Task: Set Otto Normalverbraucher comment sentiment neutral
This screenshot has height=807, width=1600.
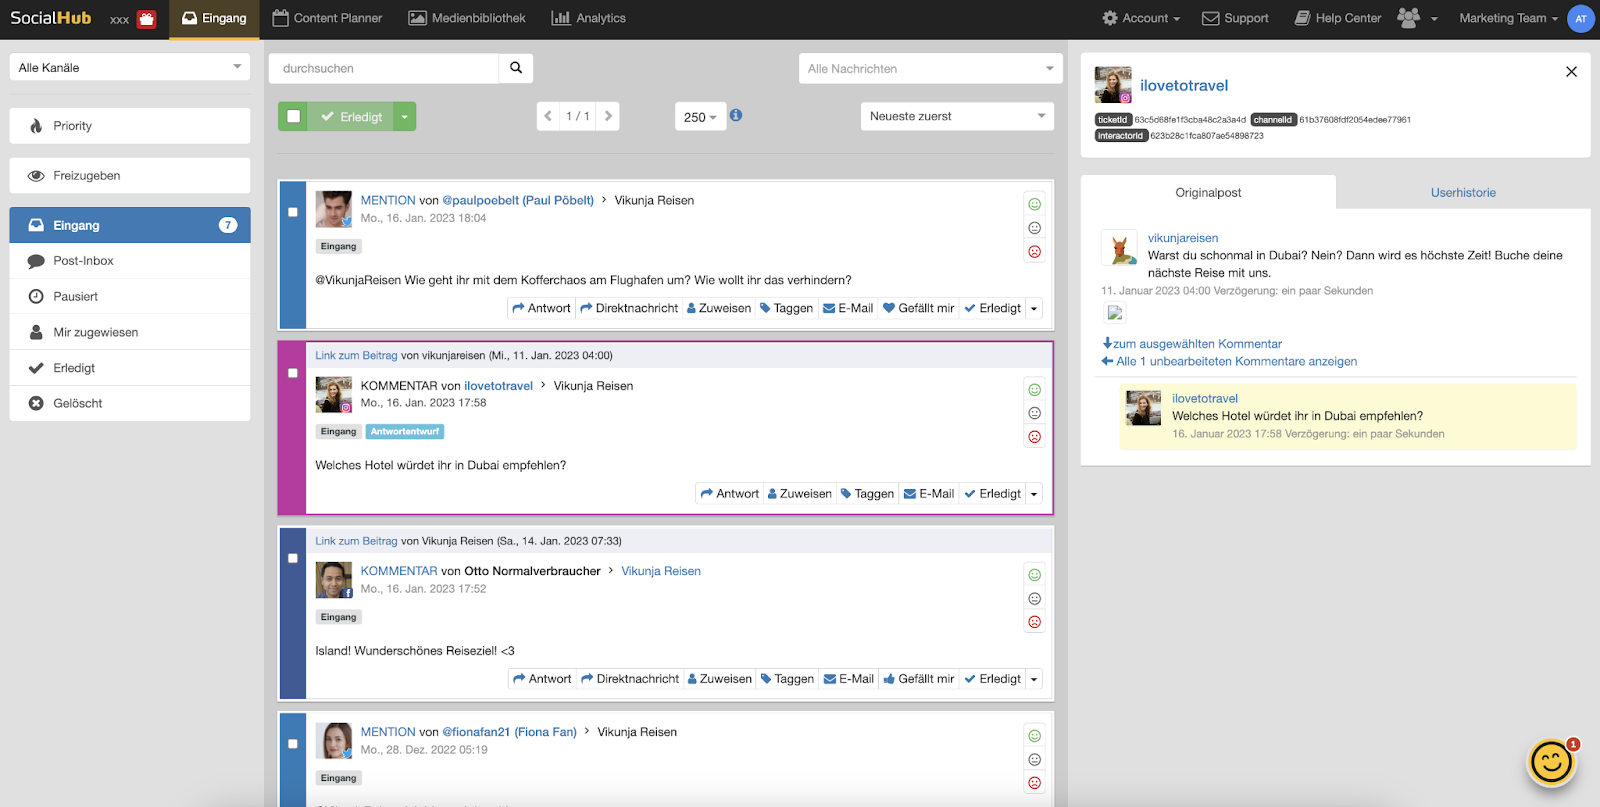Action: point(1035,599)
